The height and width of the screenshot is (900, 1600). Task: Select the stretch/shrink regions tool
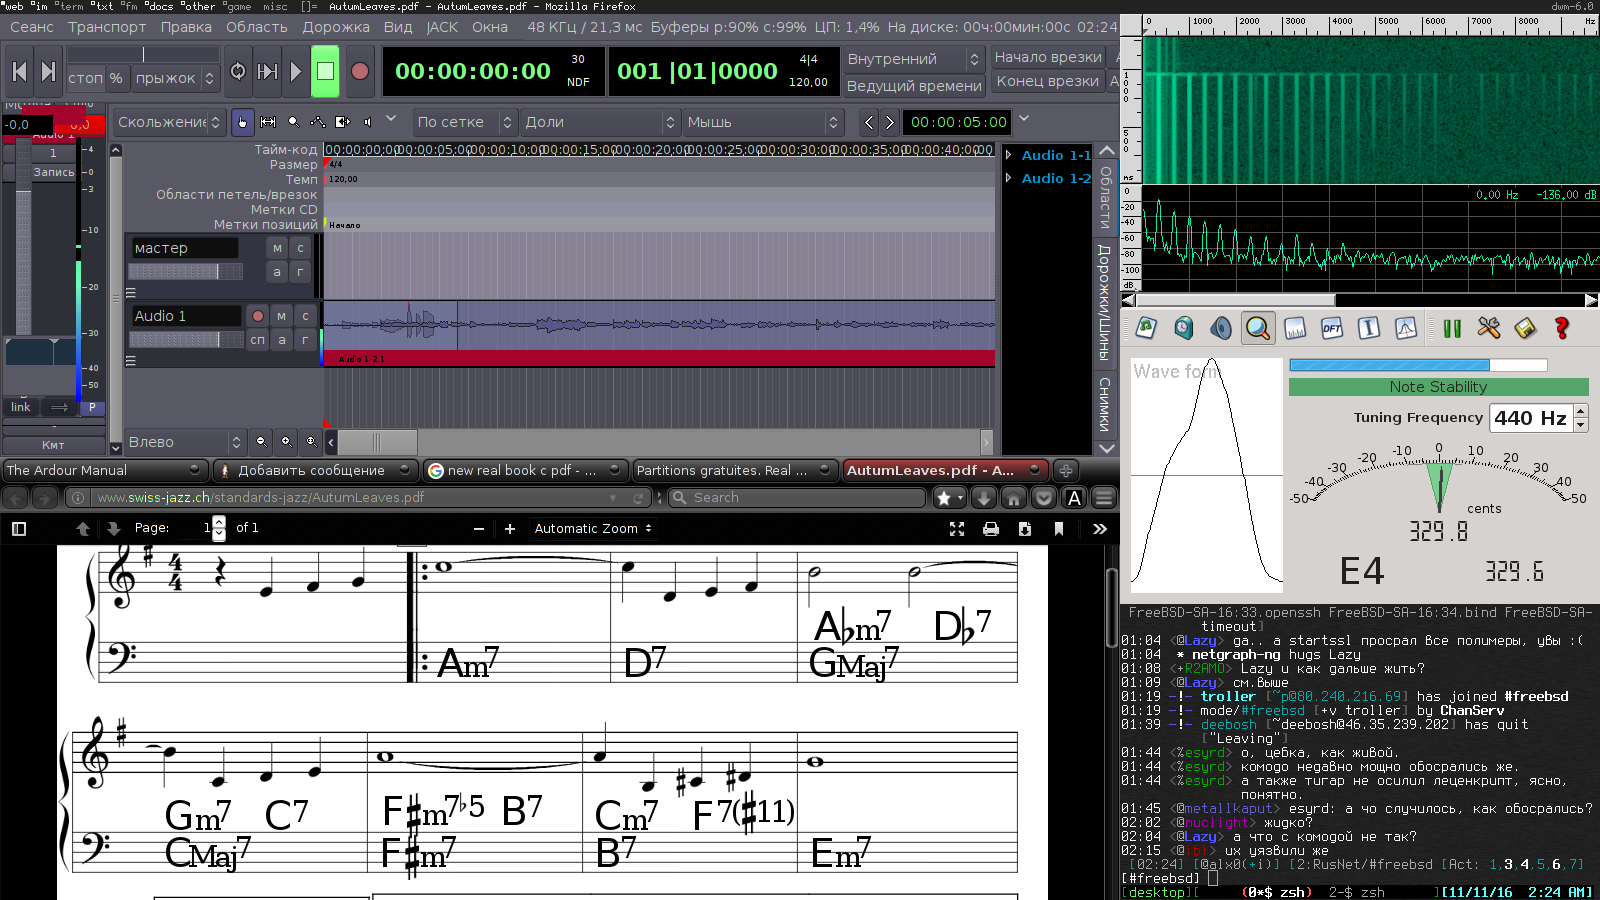coord(343,122)
